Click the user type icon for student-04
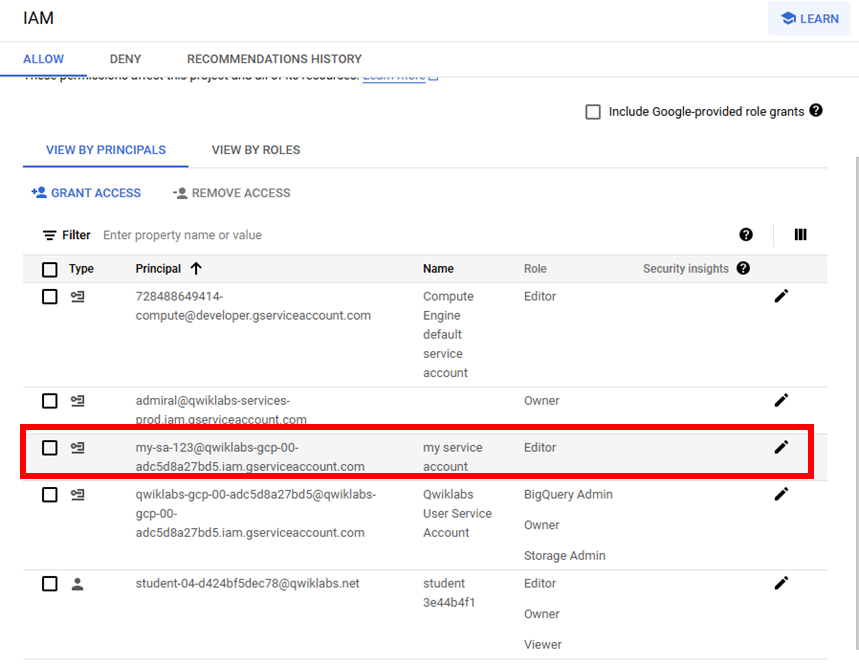Image resolution: width=859 pixels, height=666 pixels. [77, 584]
